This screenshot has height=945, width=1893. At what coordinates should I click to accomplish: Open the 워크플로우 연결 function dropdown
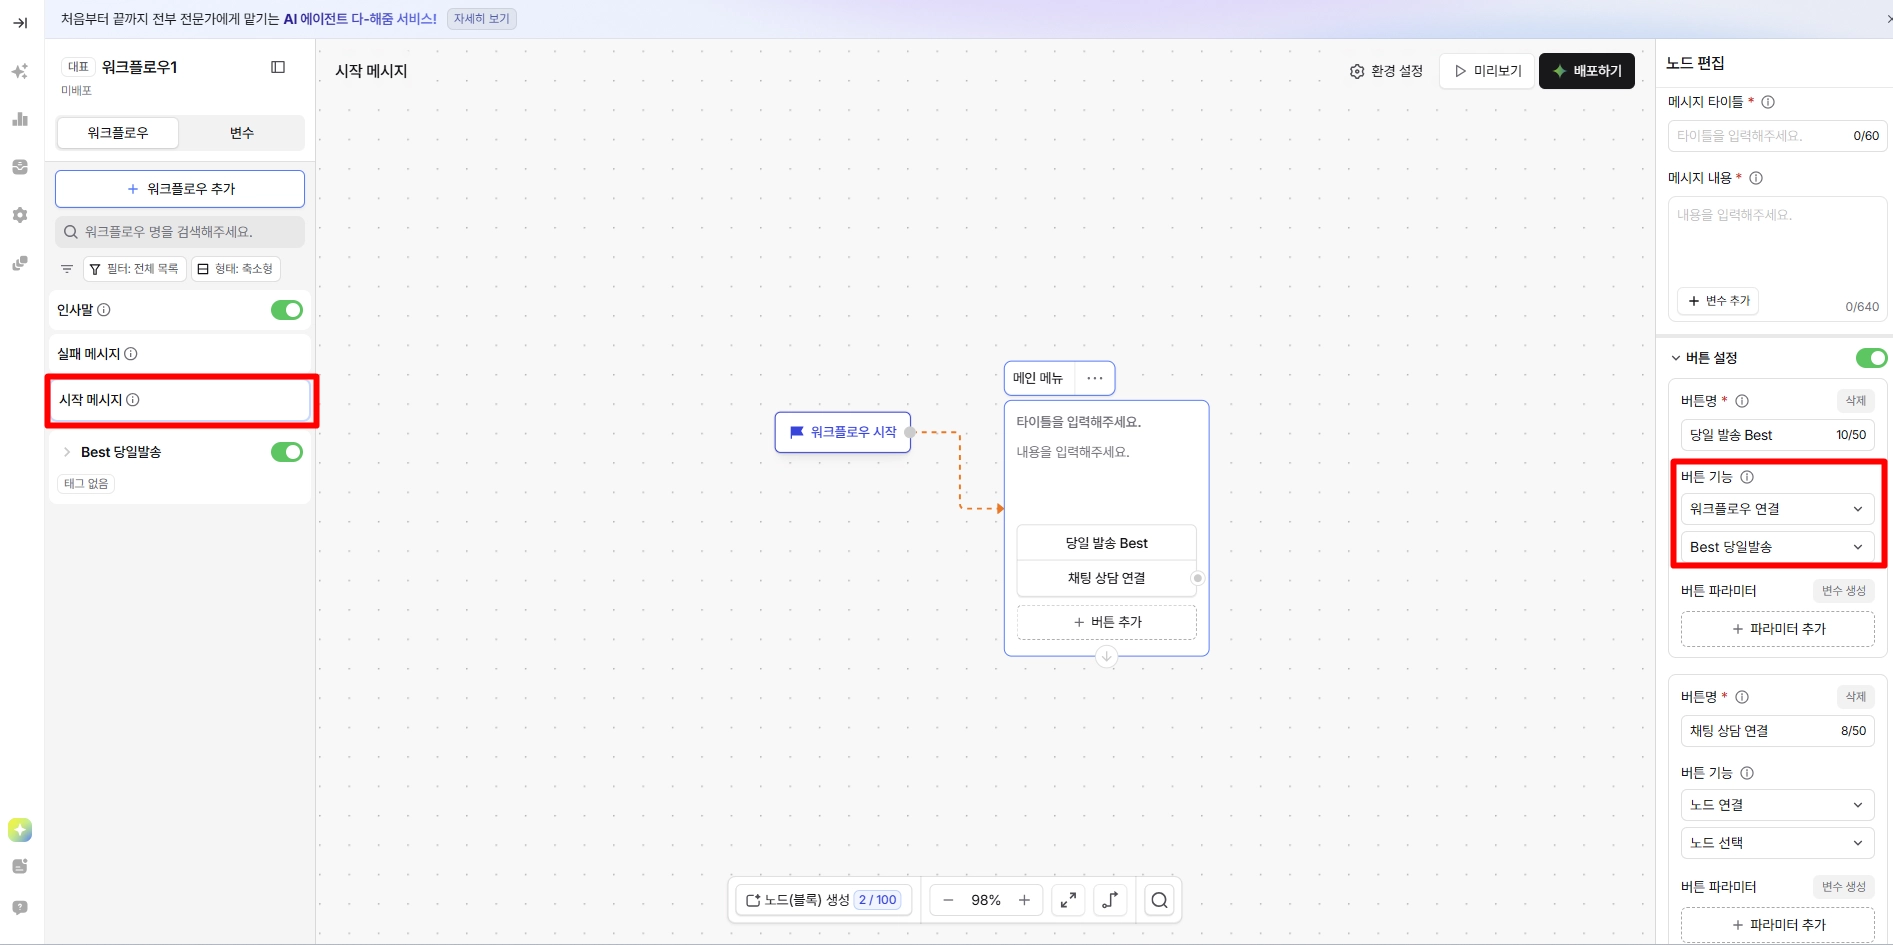[1777, 509]
